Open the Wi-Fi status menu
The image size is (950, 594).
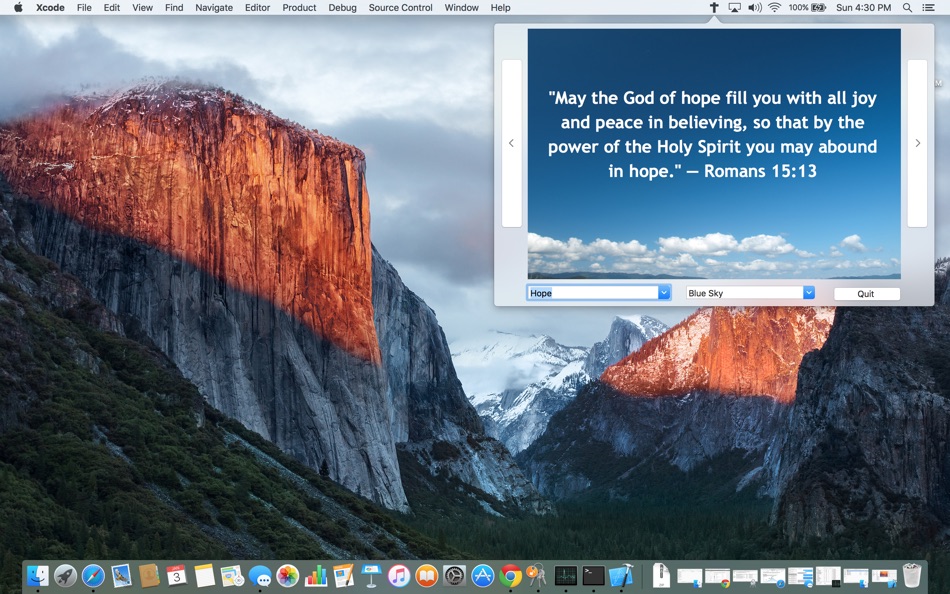(774, 7)
